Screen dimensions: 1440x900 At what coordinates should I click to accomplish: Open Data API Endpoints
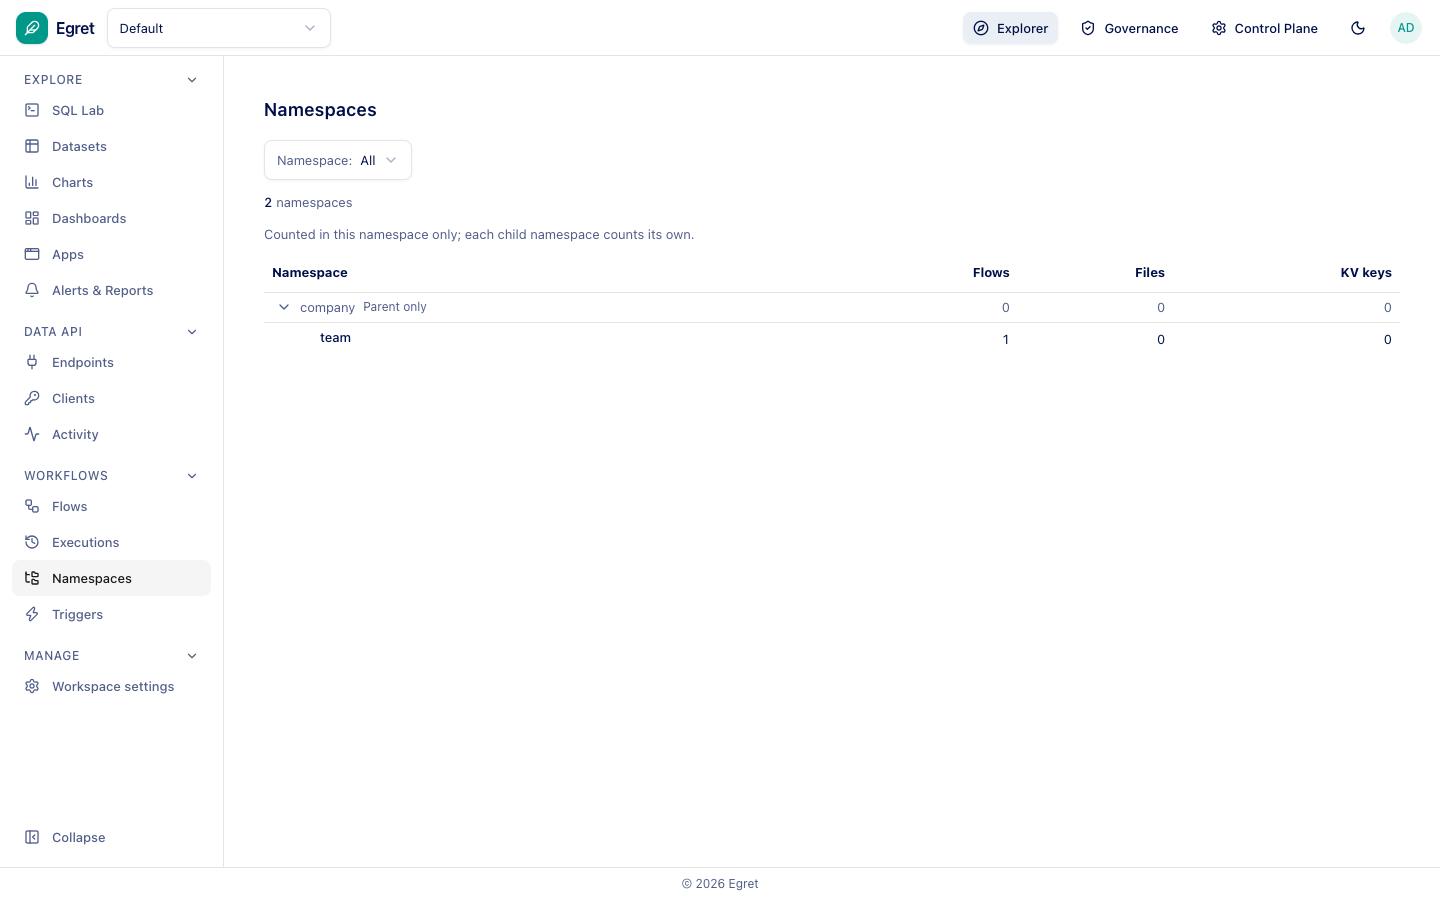pyautogui.click(x=111, y=362)
